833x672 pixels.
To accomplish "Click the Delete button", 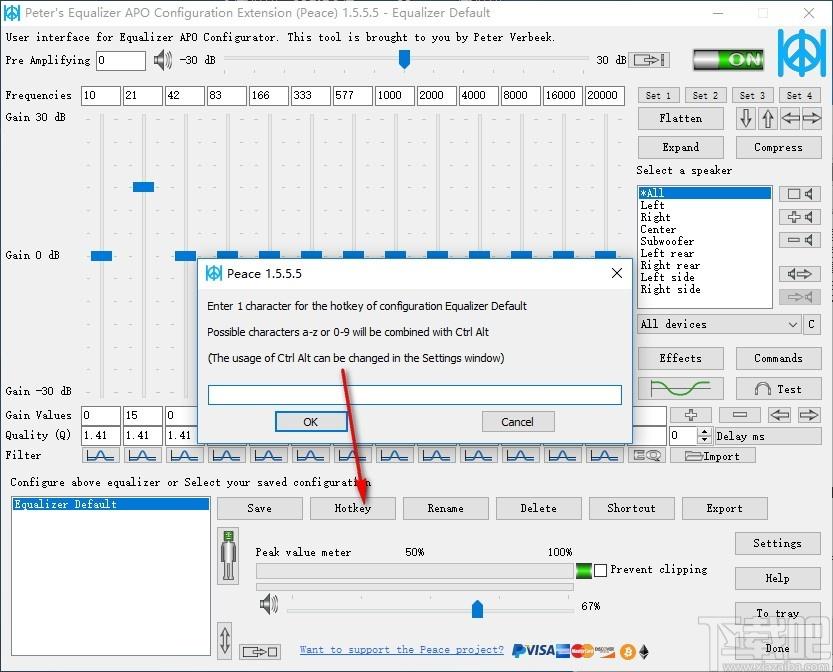I will click(539, 508).
